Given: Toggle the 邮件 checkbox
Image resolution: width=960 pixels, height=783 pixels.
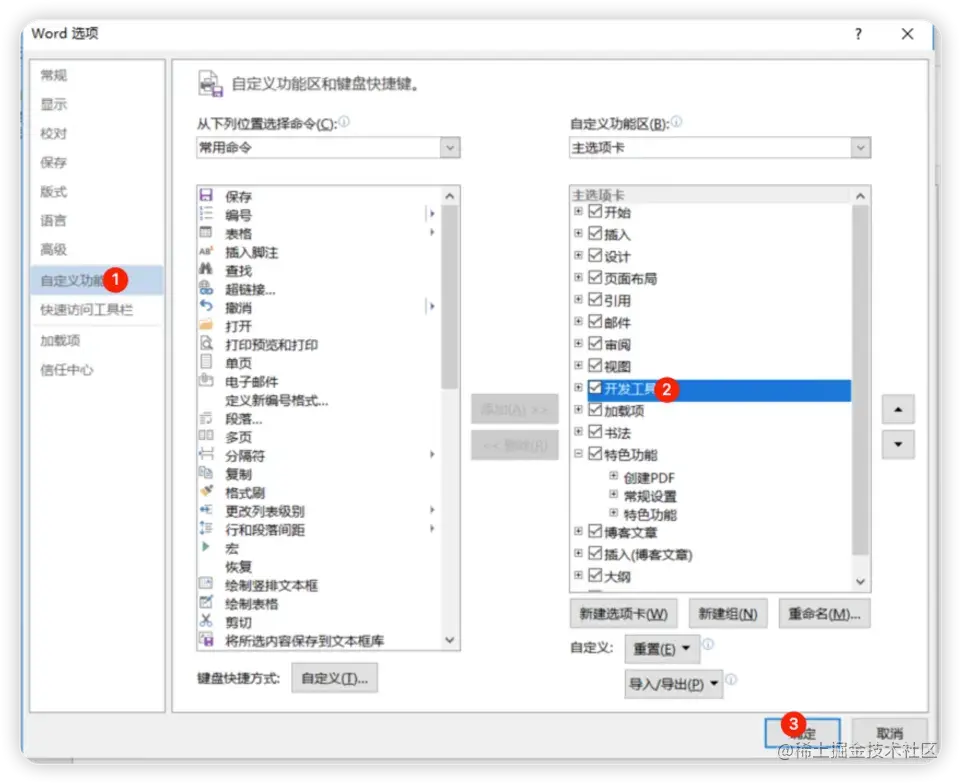Looking at the screenshot, I should click(x=595, y=321).
